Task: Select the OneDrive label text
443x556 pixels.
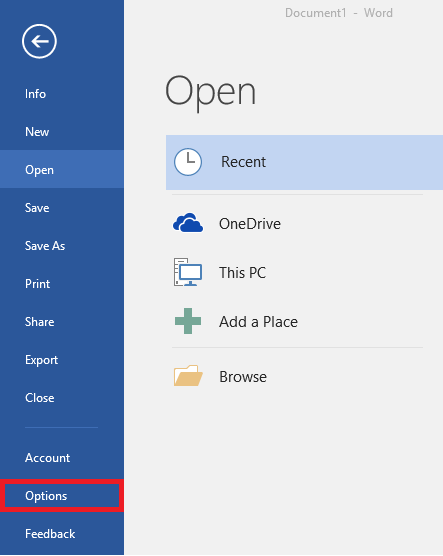Action: pyautogui.click(x=250, y=224)
